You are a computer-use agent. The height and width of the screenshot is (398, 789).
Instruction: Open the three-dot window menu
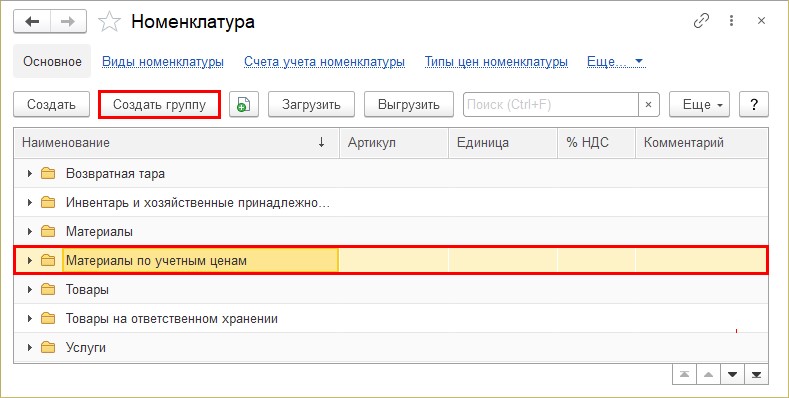pyautogui.click(x=731, y=21)
